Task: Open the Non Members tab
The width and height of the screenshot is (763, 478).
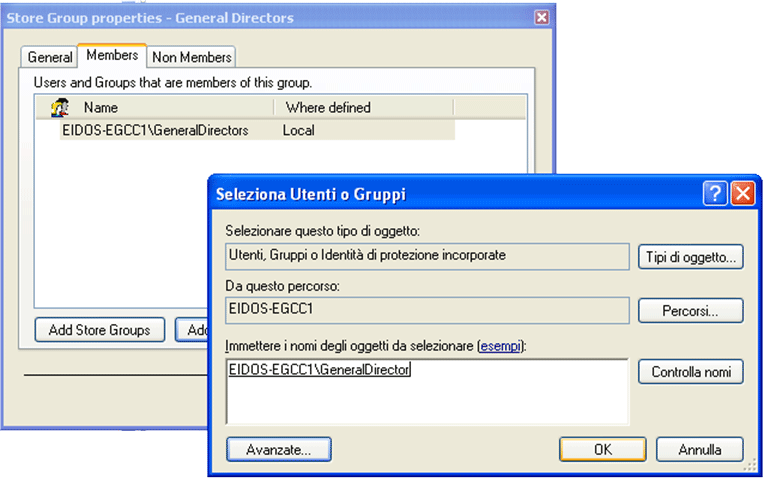Action: [191, 57]
